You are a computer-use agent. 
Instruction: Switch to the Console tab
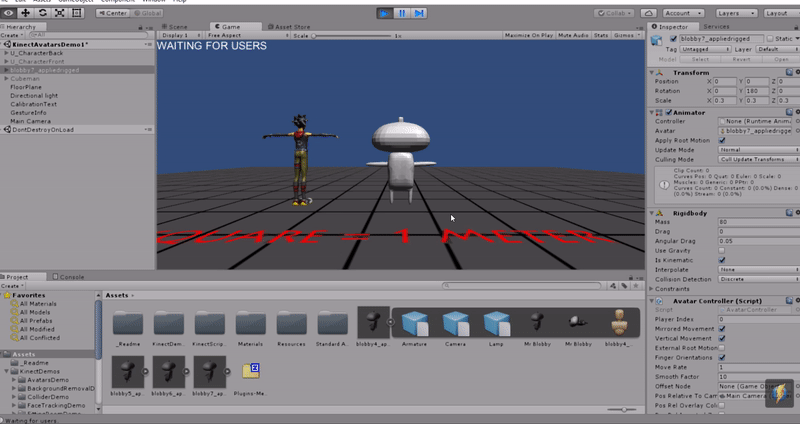tap(68, 277)
